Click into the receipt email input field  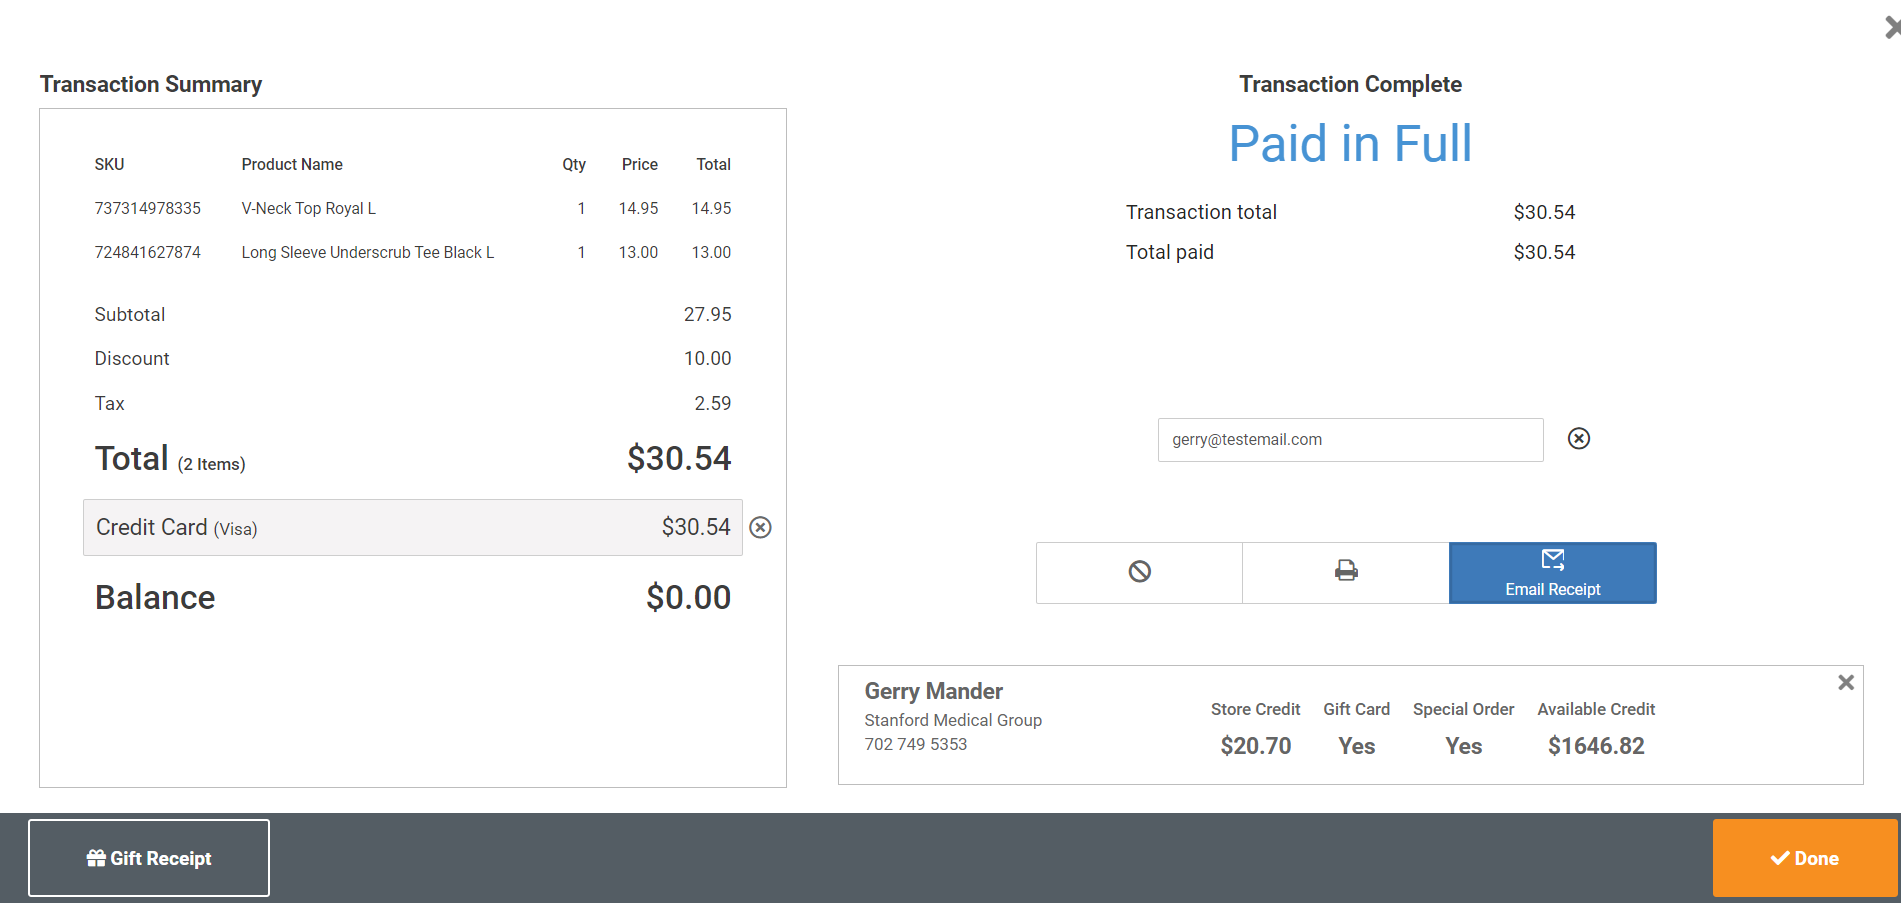point(1350,440)
